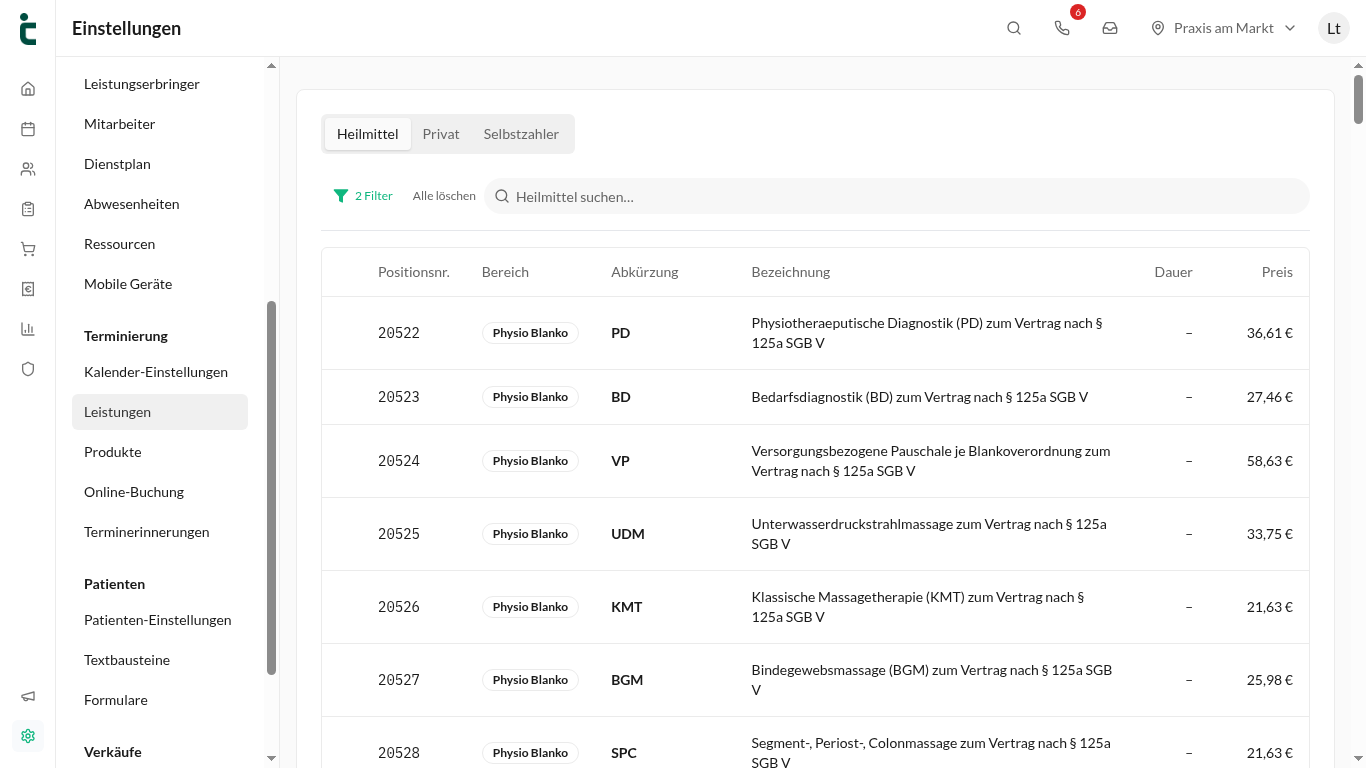Screen dimensions: 1366x768
Task: Click position number 20528
Action: [x=399, y=753]
